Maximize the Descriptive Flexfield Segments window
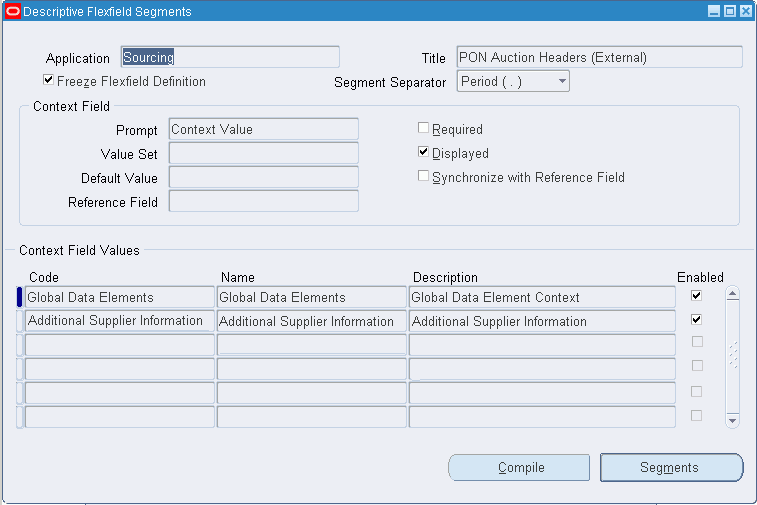757x505 pixels. point(730,11)
